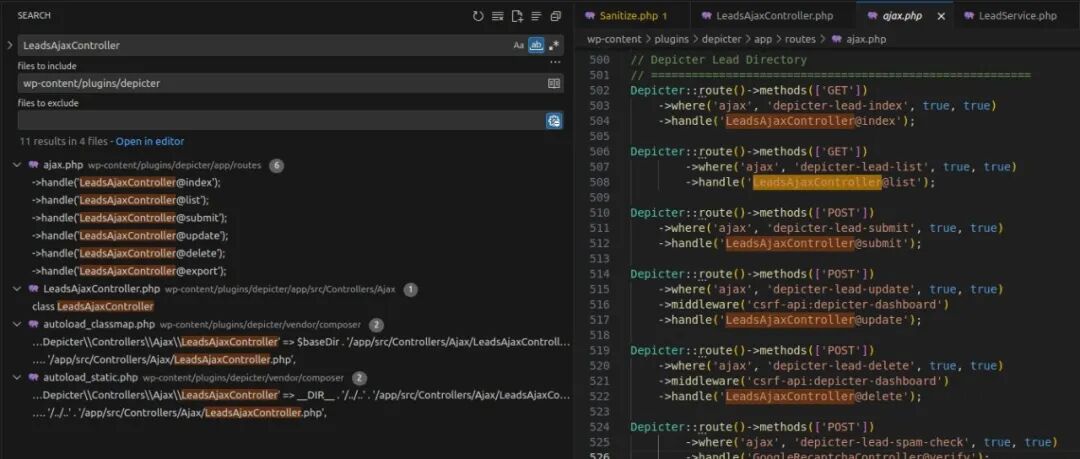
Task: Click line number 514 in gutter
Action: tap(599, 274)
